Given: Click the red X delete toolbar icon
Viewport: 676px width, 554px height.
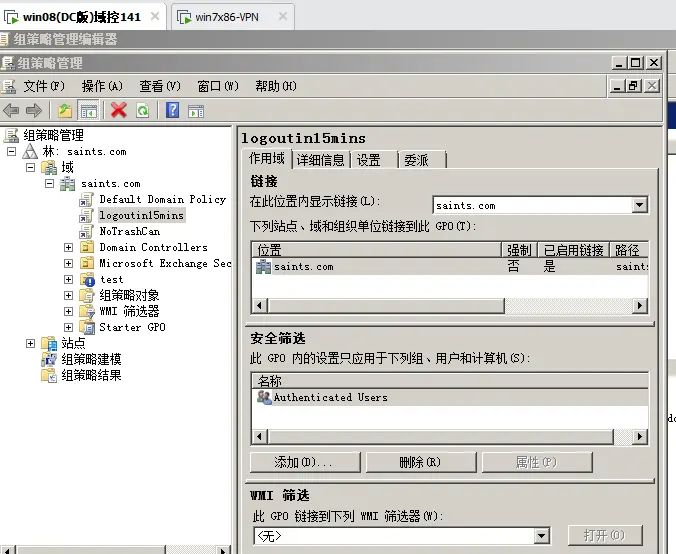Looking at the screenshot, I should pos(119,110).
